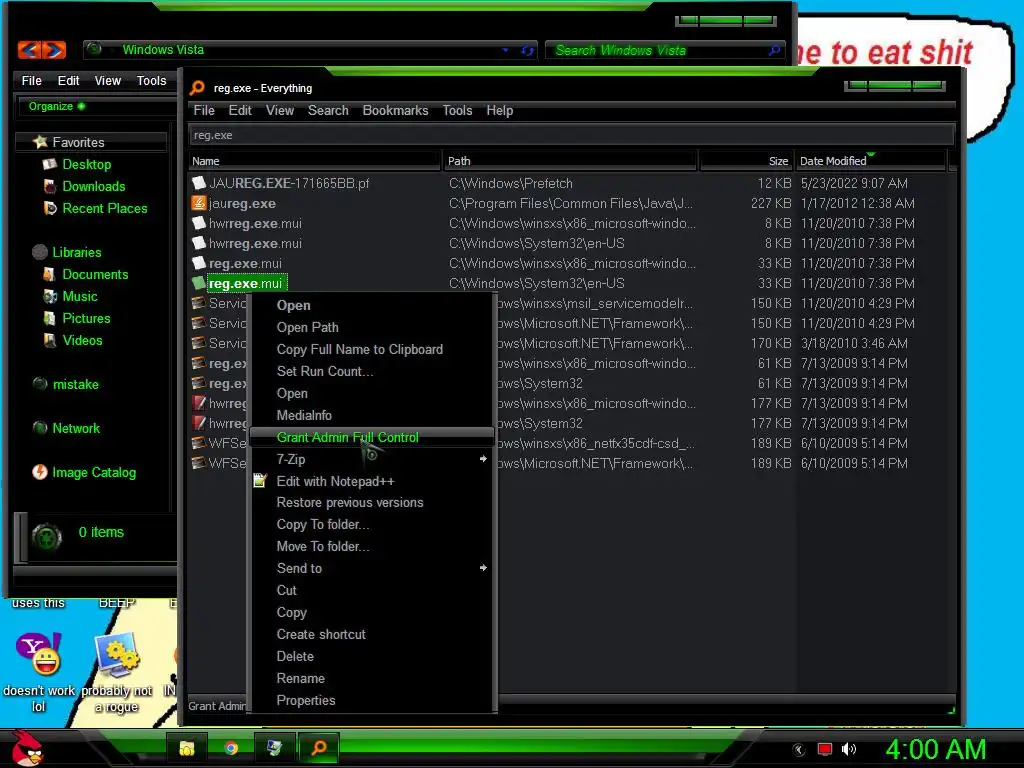Open the Search menu in Everything

(328, 111)
